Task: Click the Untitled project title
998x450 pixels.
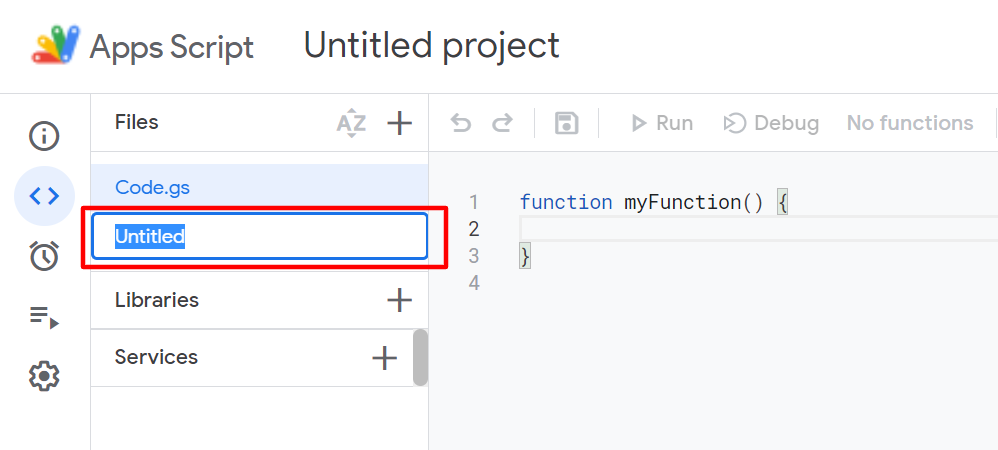Action: click(x=432, y=46)
